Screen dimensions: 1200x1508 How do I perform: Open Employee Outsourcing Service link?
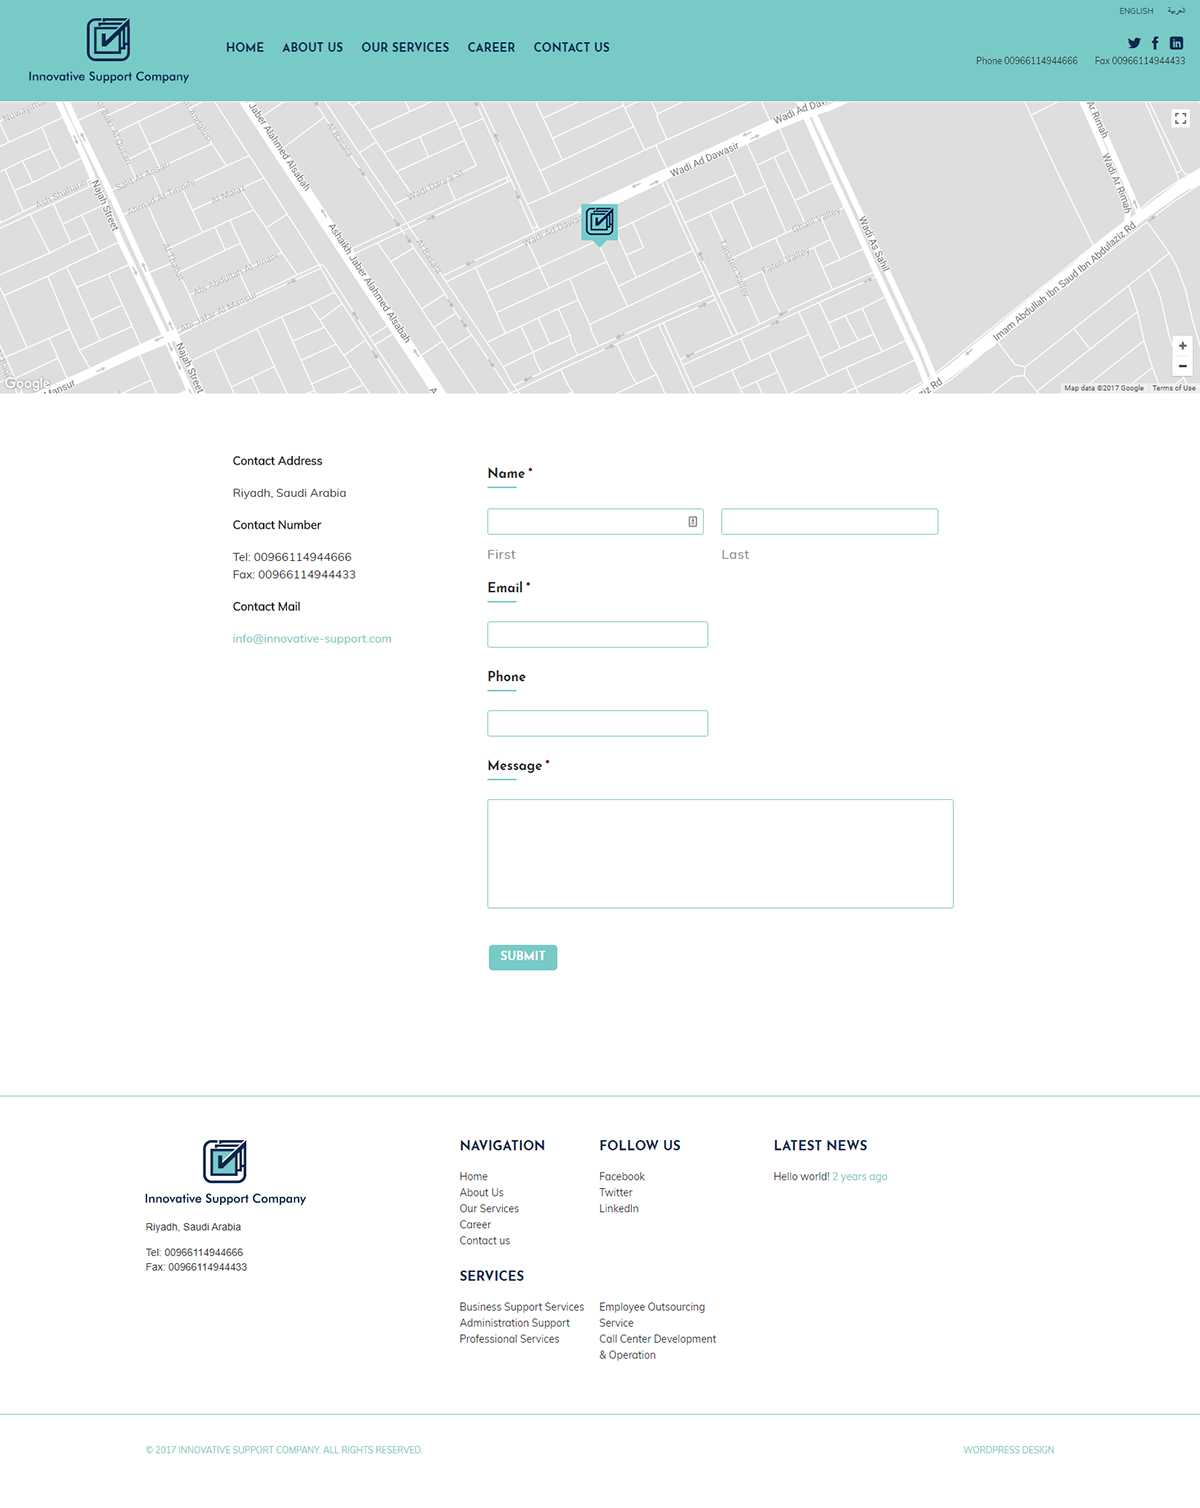point(652,1315)
